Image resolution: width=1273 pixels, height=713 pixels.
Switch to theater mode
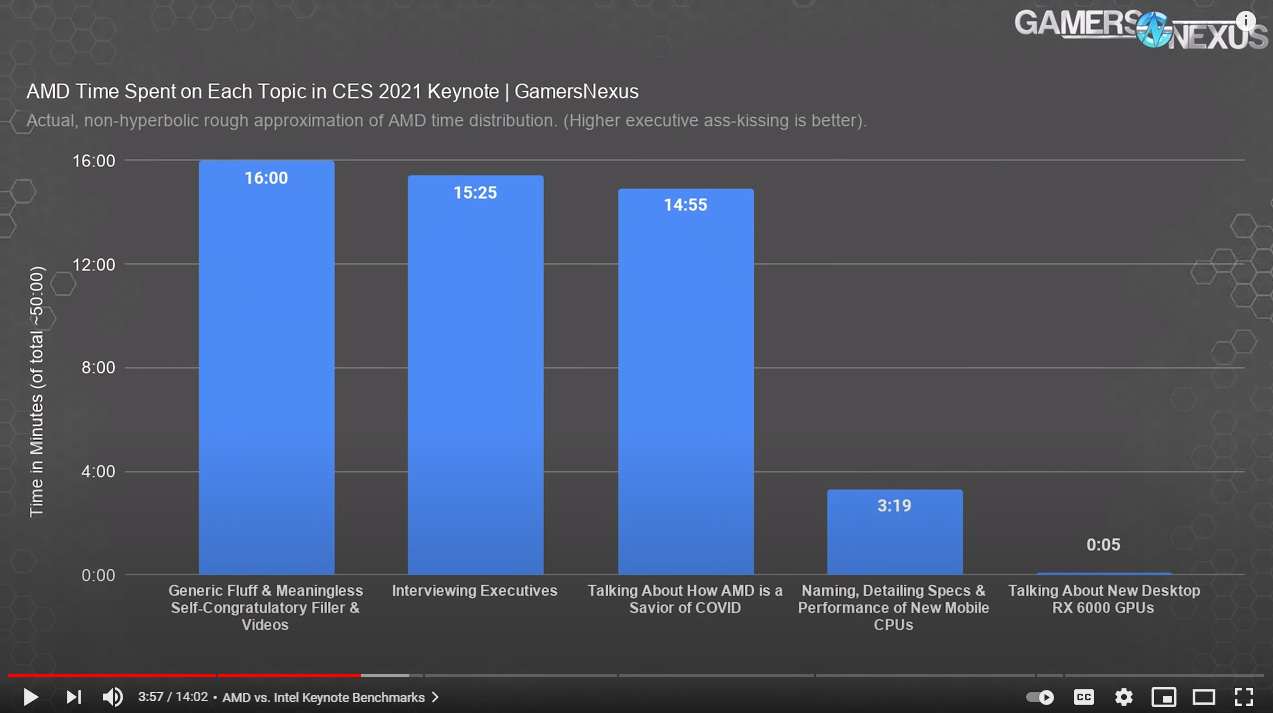(1204, 697)
